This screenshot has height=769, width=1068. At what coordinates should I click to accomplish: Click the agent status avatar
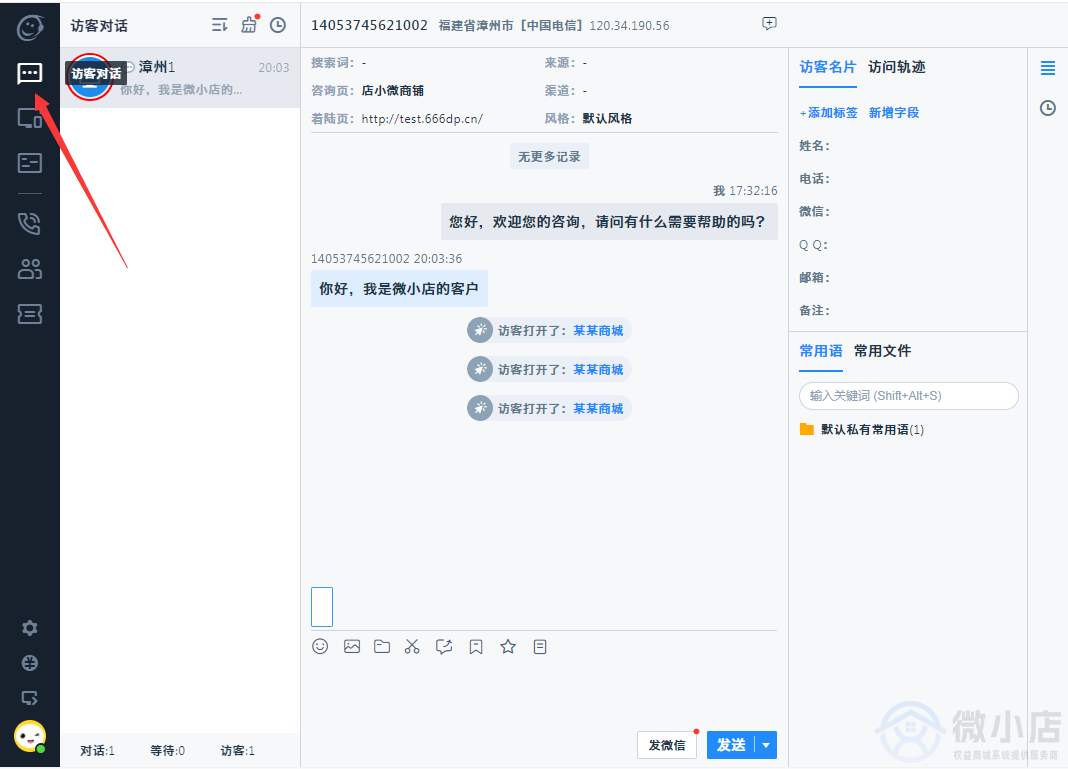[x=30, y=736]
